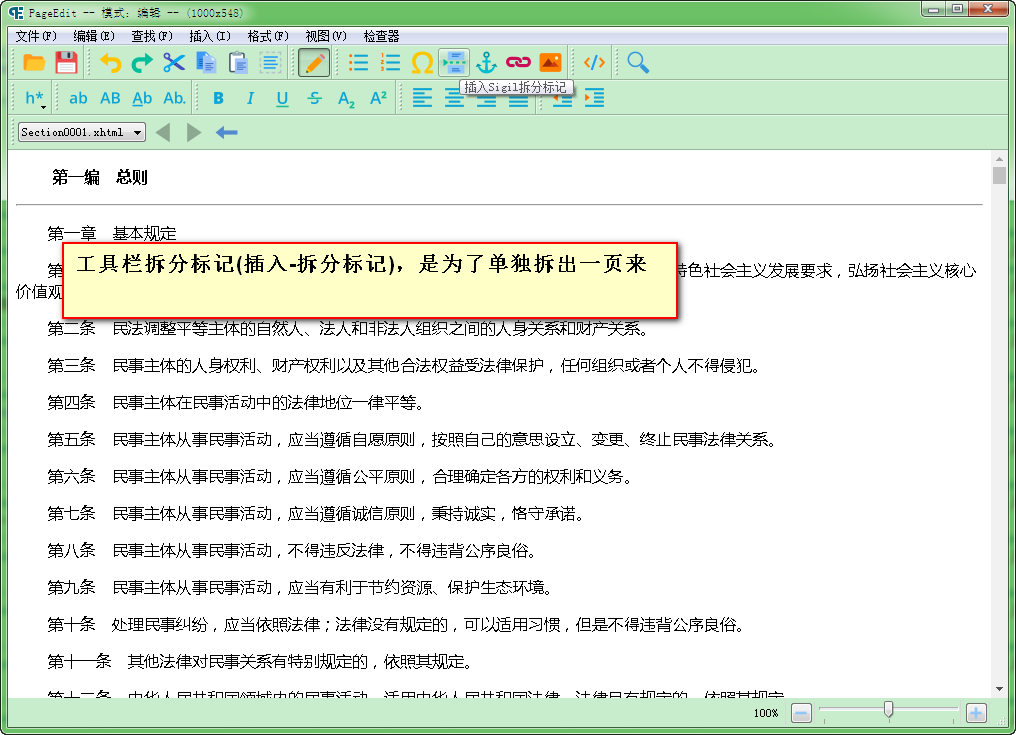Click the paragraph starting 第十条
Image resolution: width=1016 pixels, height=735 pixels.
coord(396,624)
